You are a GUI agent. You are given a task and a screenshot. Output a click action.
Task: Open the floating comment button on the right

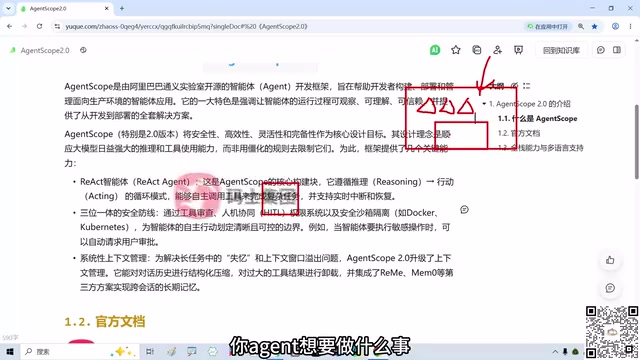click(x=610, y=288)
